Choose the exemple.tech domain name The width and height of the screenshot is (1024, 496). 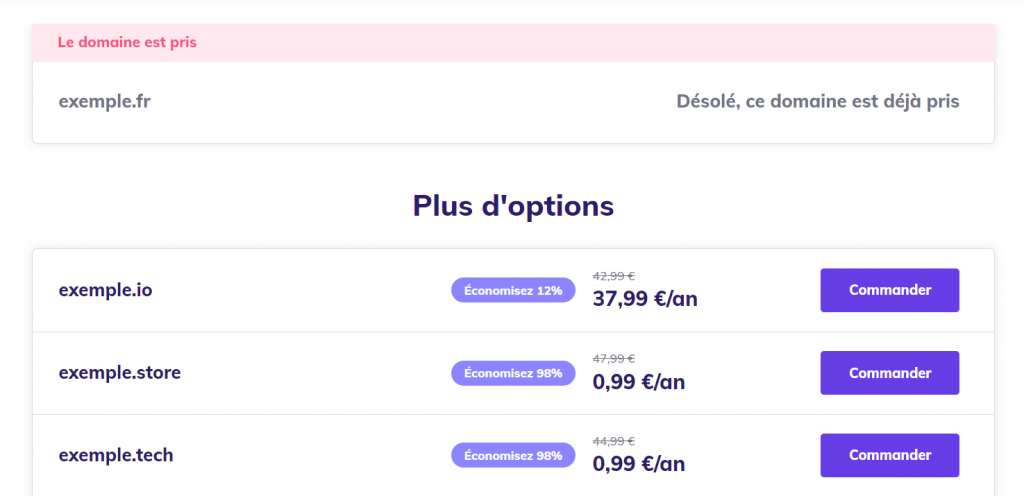coord(116,455)
